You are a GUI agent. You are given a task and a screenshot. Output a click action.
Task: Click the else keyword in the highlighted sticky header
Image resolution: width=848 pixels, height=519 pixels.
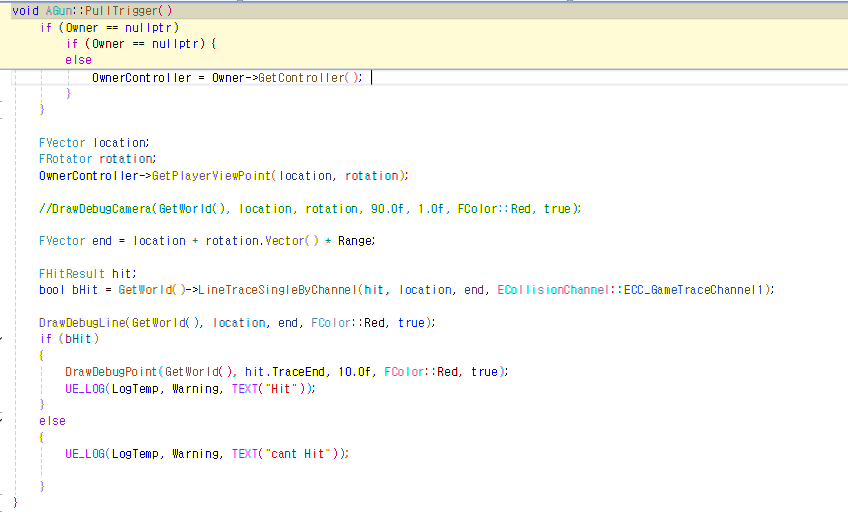[78, 60]
